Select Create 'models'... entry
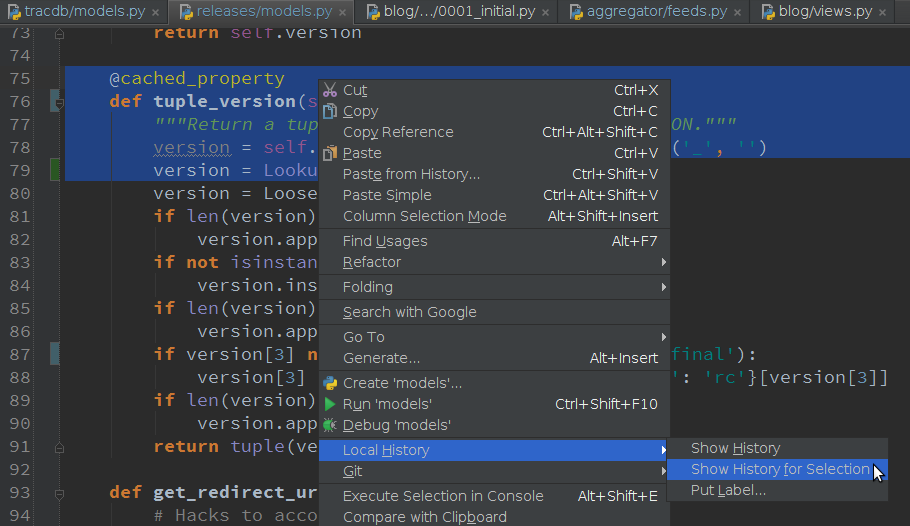The width and height of the screenshot is (910, 526). 494,383
